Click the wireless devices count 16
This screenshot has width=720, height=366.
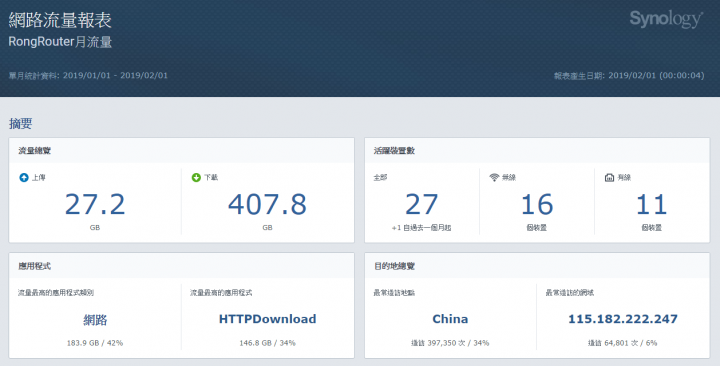click(537, 204)
